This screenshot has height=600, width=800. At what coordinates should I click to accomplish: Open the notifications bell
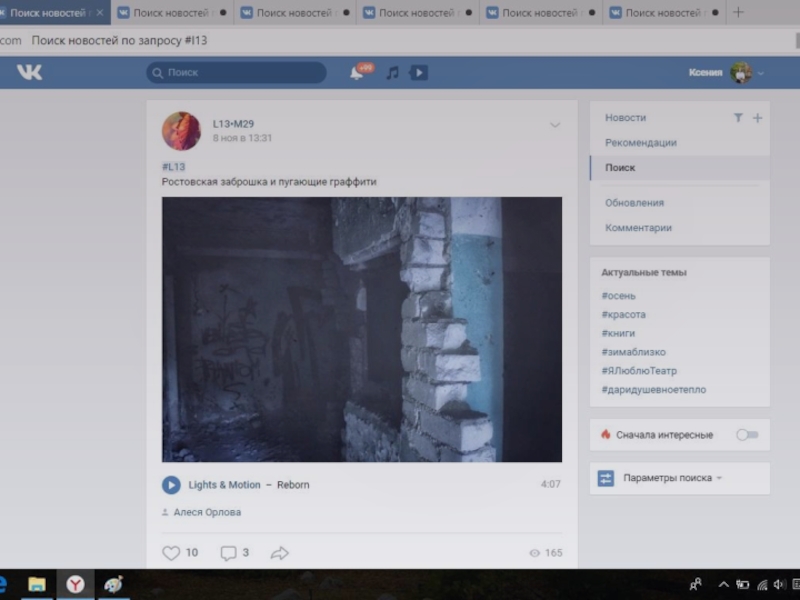[x=356, y=73]
